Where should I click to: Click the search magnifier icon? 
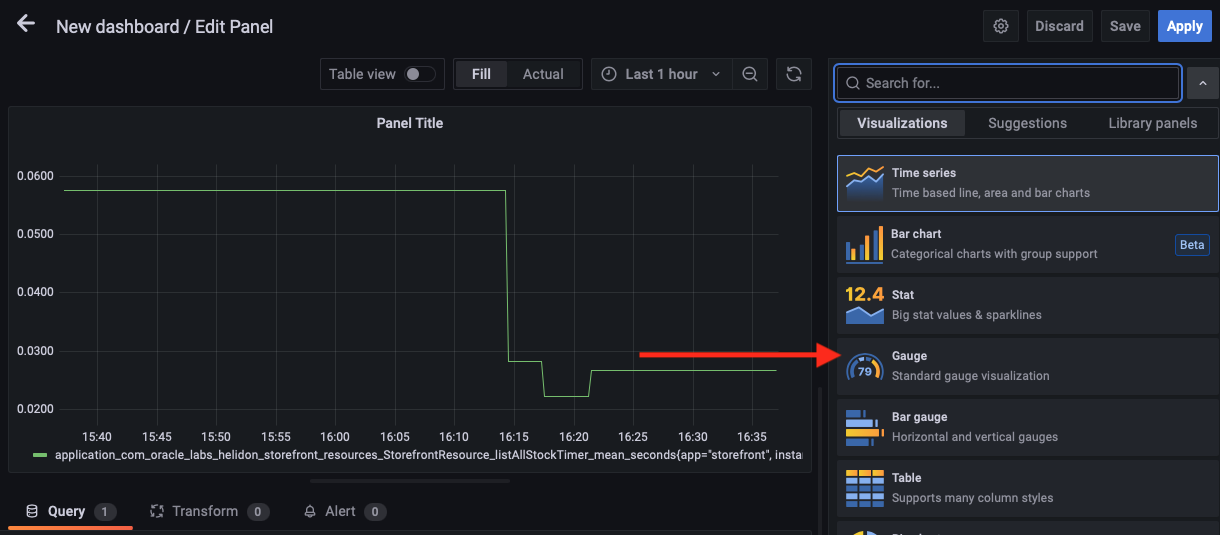point(853,83)
